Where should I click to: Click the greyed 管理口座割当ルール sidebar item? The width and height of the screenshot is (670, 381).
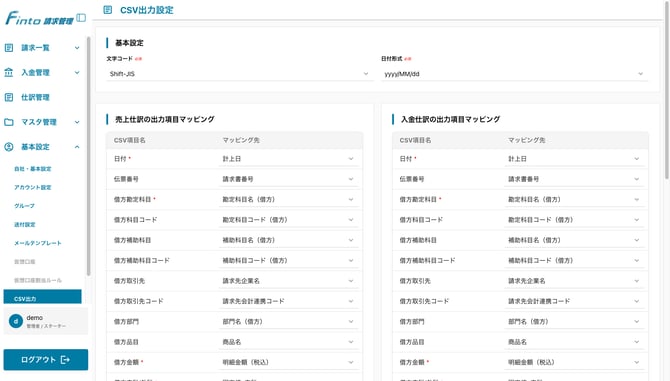38,281
